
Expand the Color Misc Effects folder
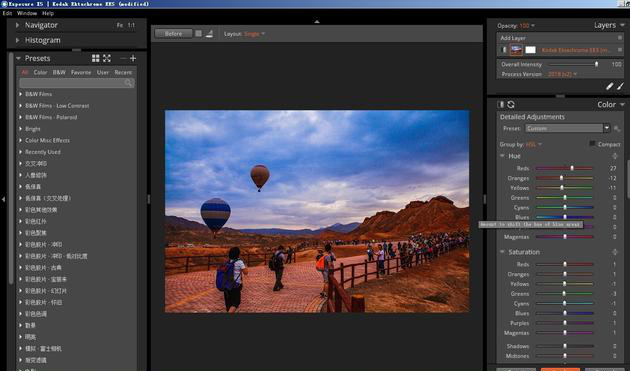20,140
